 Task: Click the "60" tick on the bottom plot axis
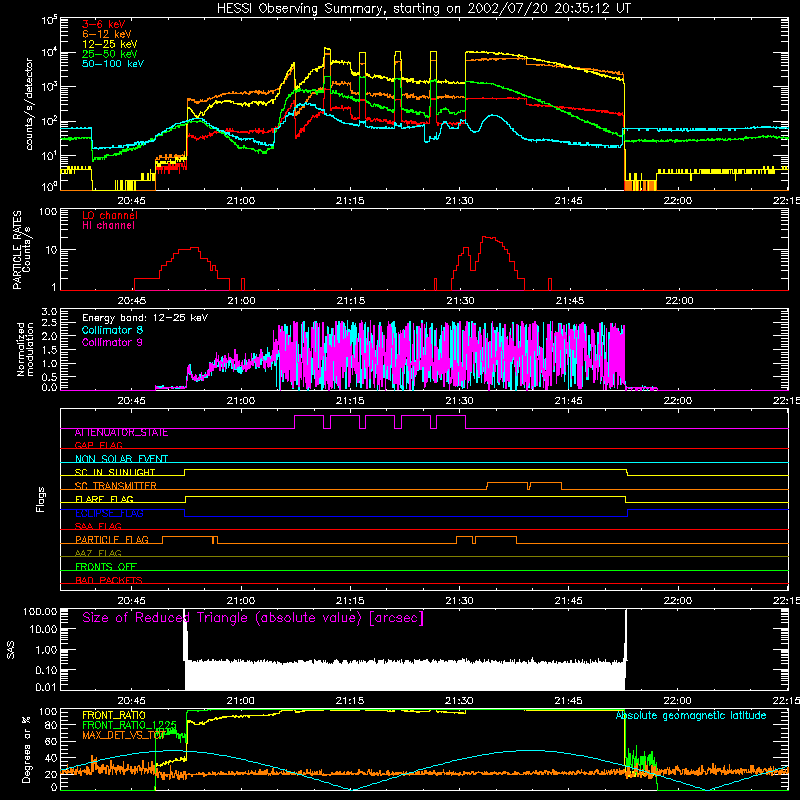(x=52, y=741)
